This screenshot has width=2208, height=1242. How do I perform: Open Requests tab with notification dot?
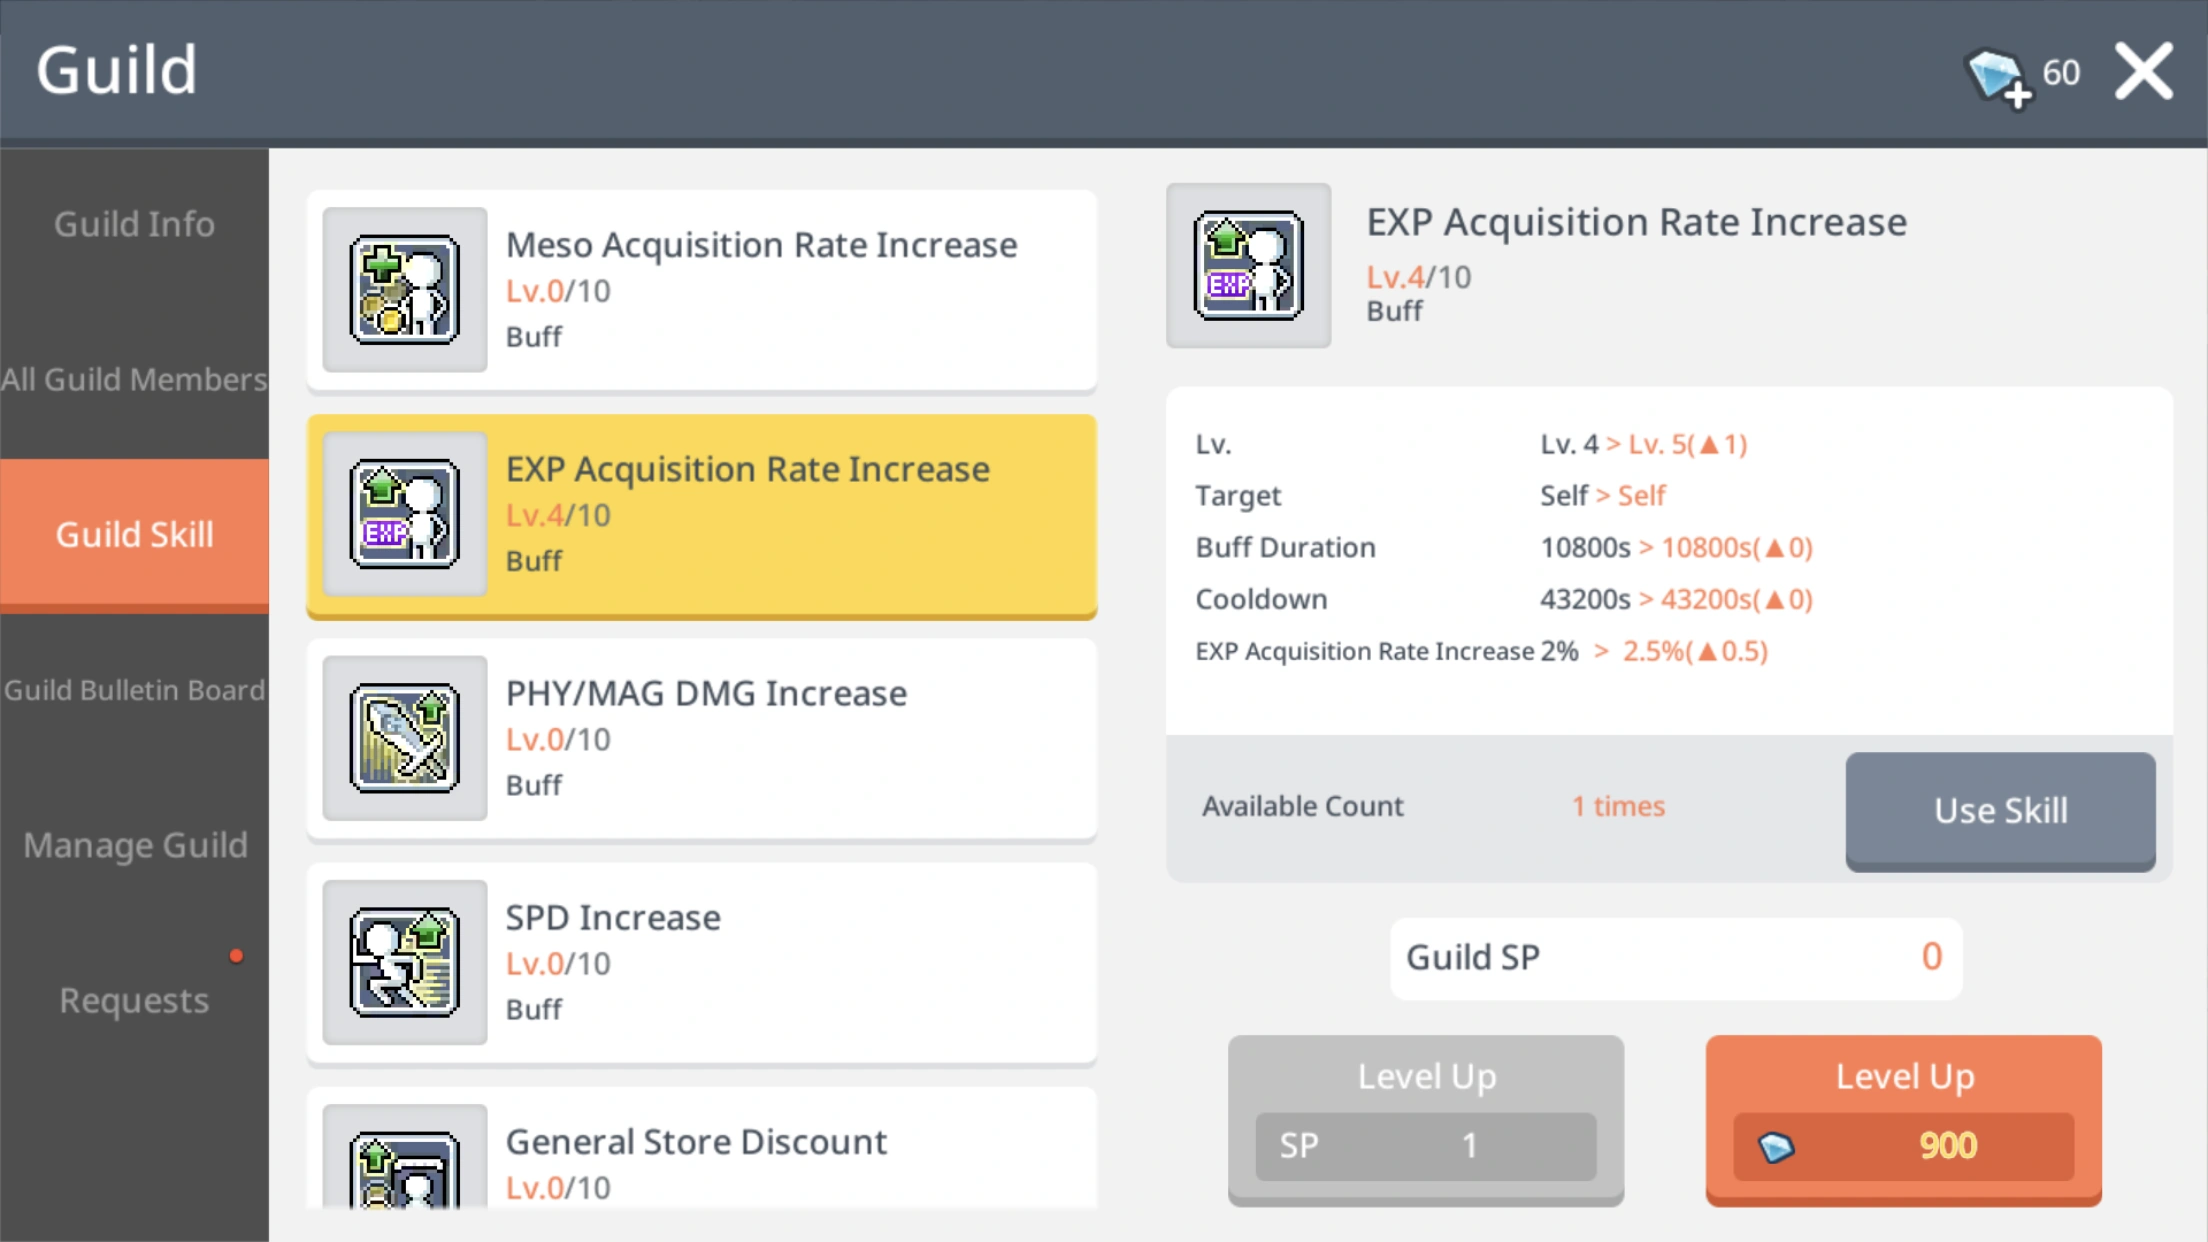point(134,1000)
